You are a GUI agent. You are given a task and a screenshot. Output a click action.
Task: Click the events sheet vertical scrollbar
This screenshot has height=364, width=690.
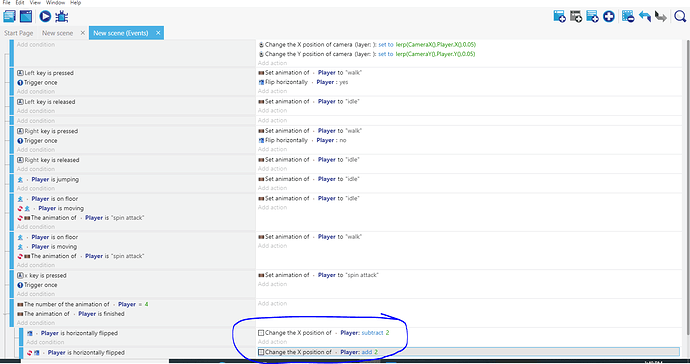687,187
